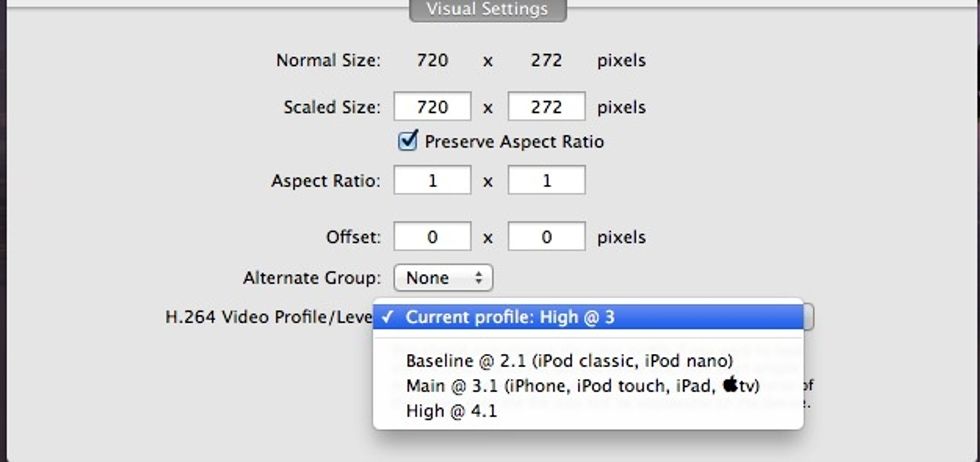
Task: Focus the second Aspect Ratio field
Action: pos(547,180)
